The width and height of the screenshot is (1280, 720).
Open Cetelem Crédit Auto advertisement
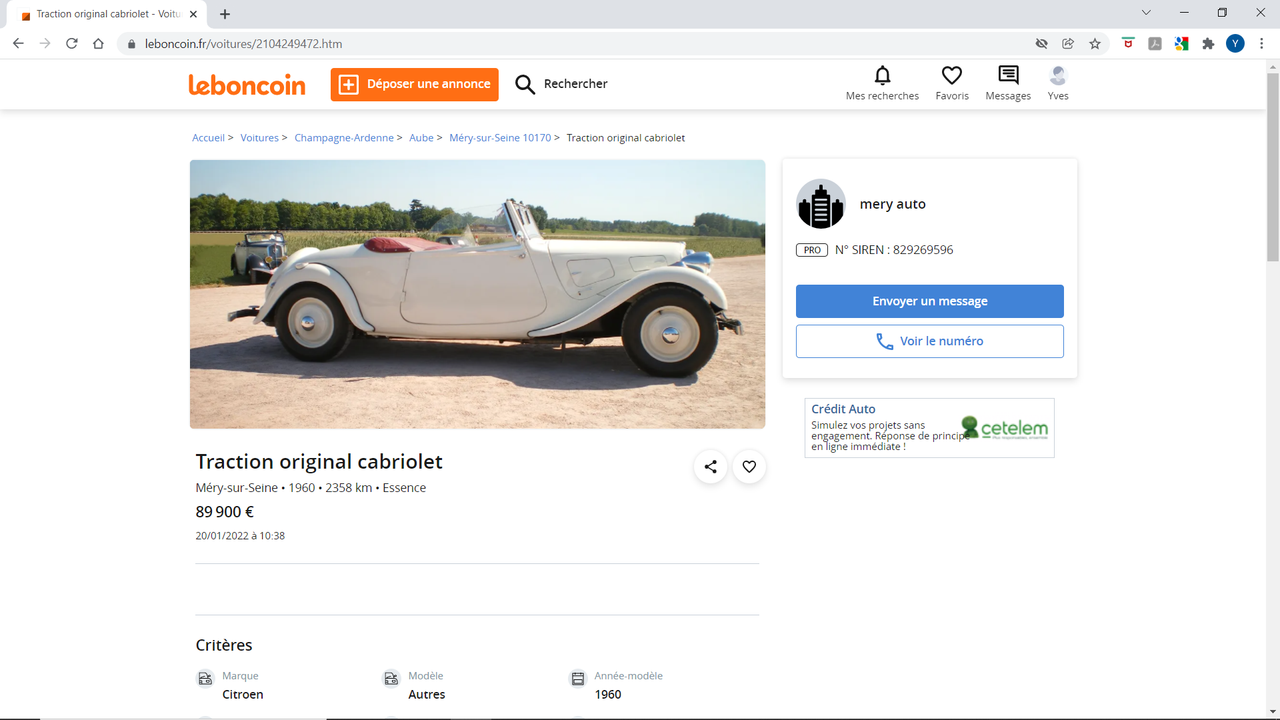point(930,428)
